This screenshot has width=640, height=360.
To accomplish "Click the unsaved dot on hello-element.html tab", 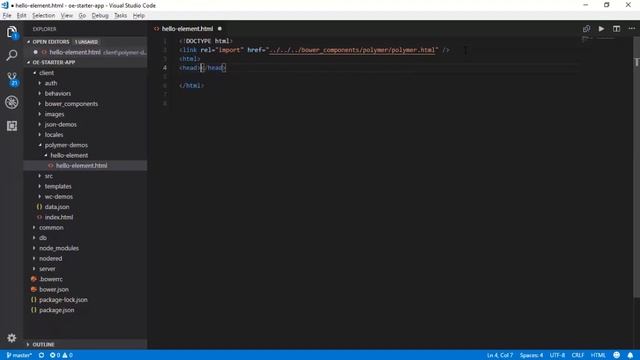I will pyautogui.click(x=220, y=29).
